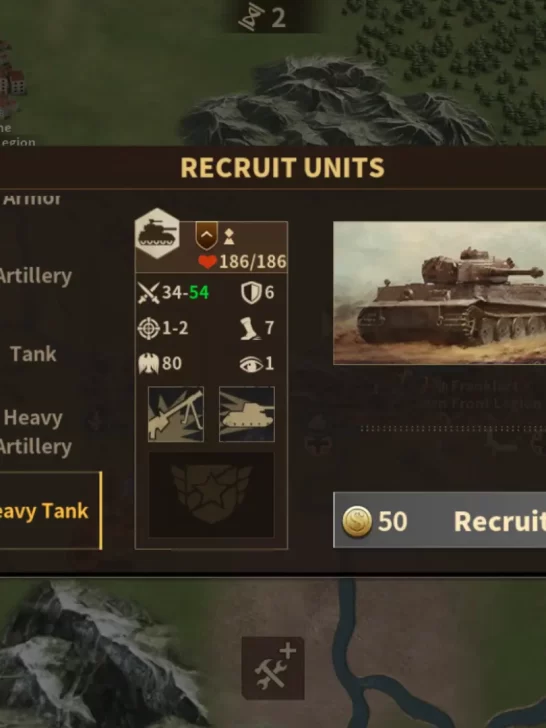Tap the gold coin cost icon
Image resolution: width=546 pixels, height=728 pixels.
pyautogui.click(x=357, y=521)
